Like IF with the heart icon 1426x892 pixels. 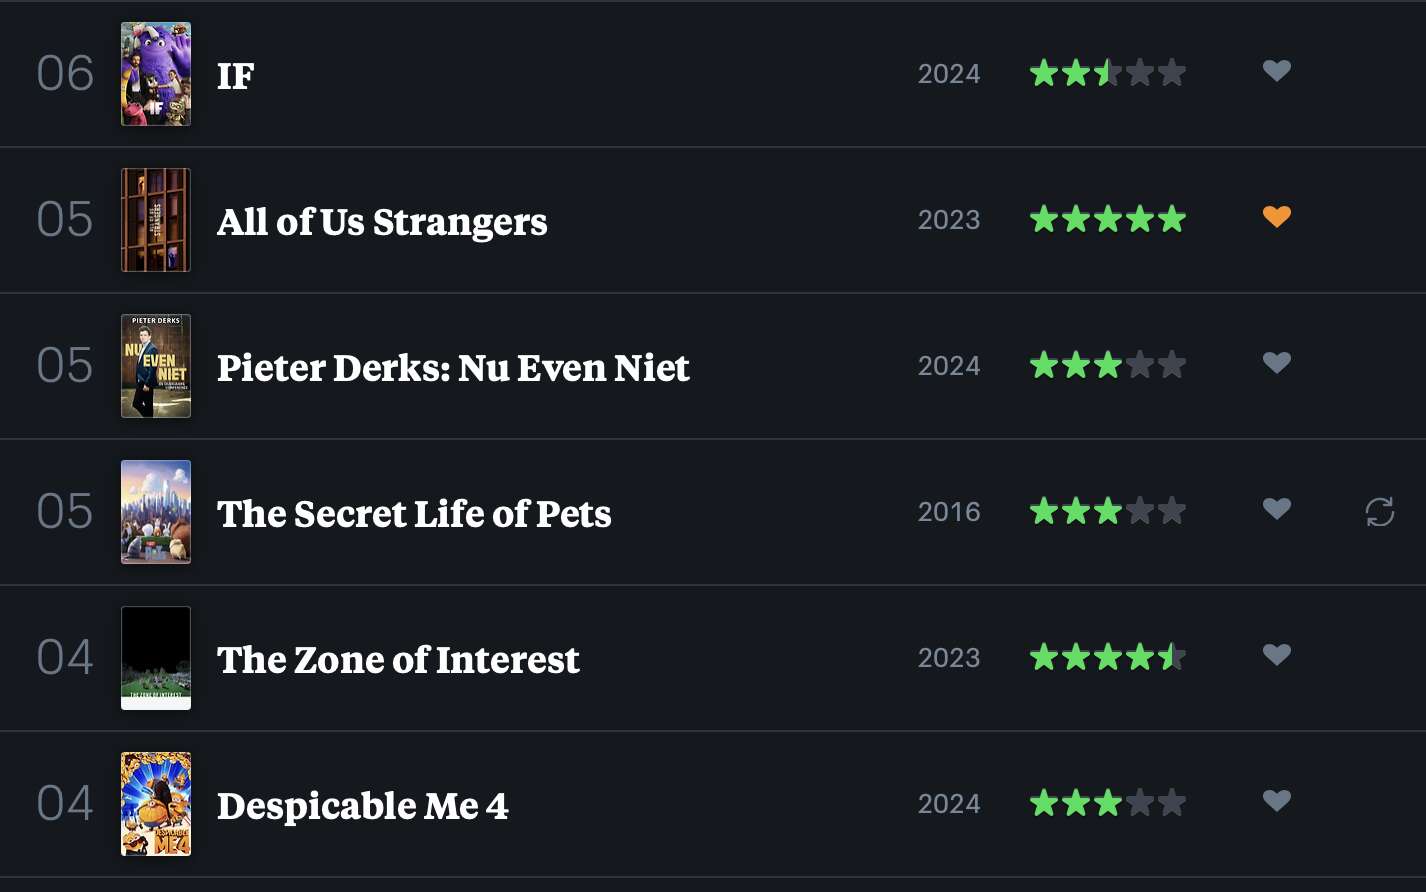(1276, 71)
